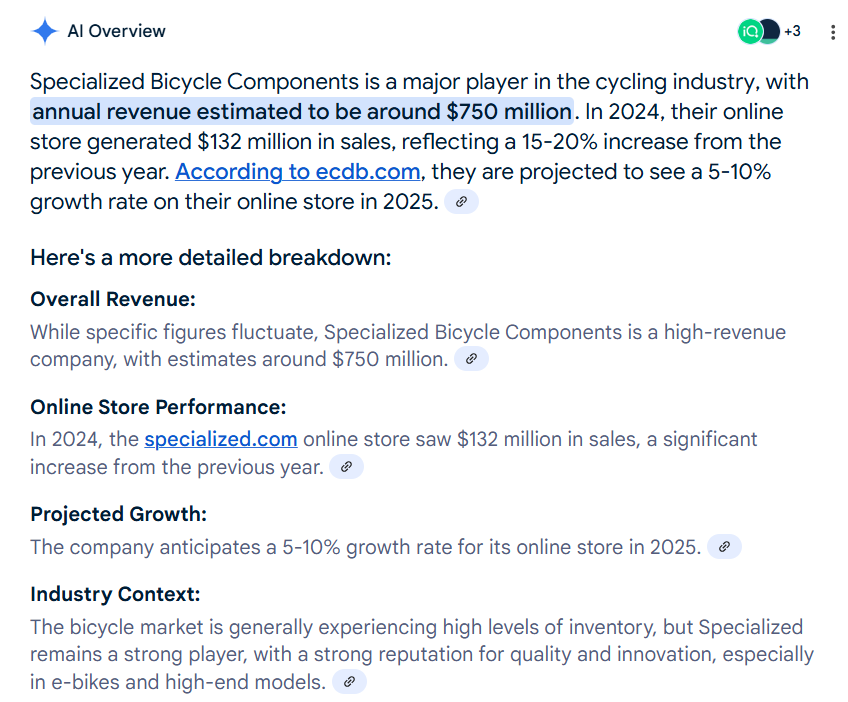Visit the specialized.com link
Viewport: 848px width, 702px height.
[221, 439]
